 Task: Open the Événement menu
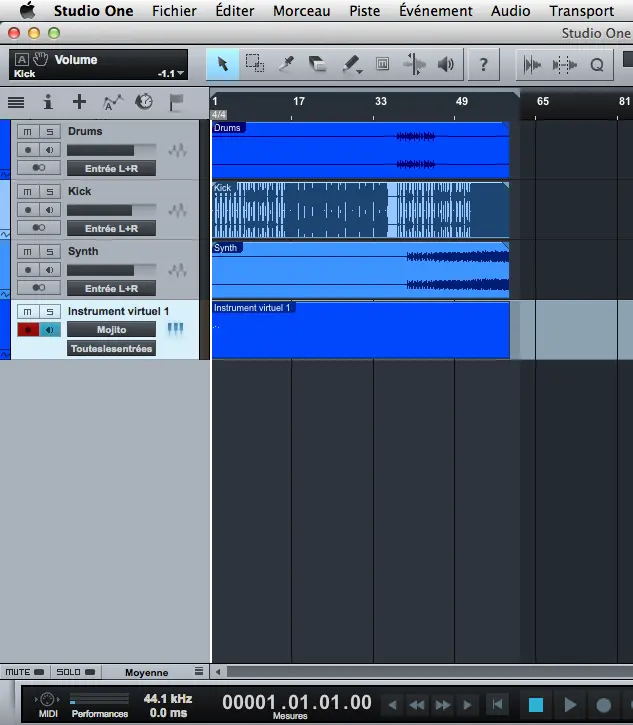tap(436, 10)
